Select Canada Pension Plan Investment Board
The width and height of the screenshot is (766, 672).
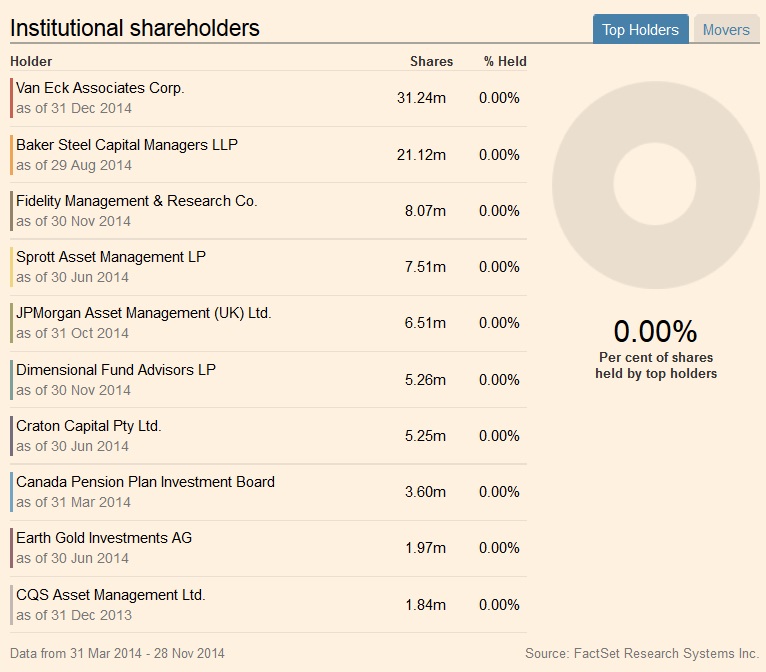(x=145, y=482)
